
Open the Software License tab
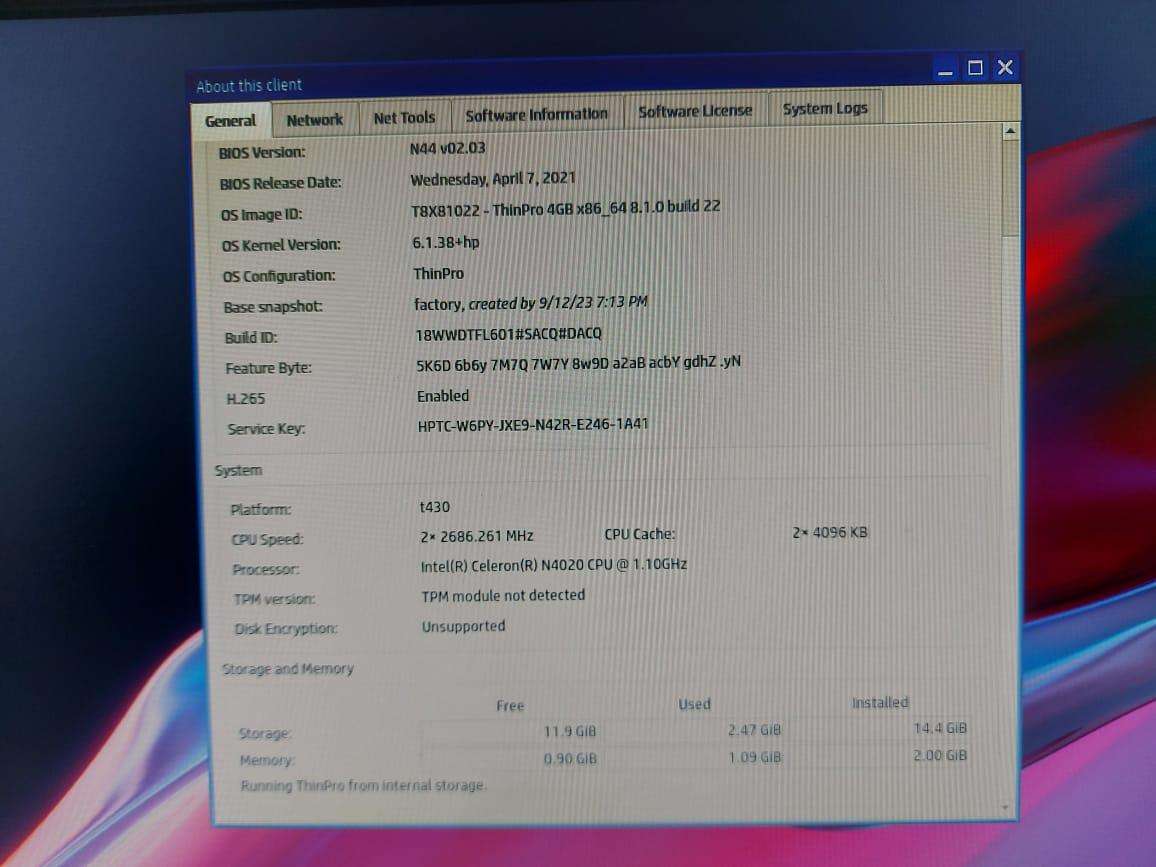coord(695,111)
